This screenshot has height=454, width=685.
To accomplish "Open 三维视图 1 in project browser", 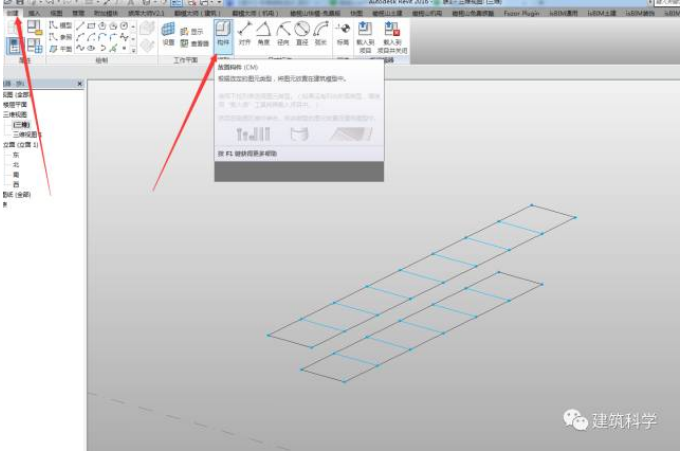I will [27, 135].
